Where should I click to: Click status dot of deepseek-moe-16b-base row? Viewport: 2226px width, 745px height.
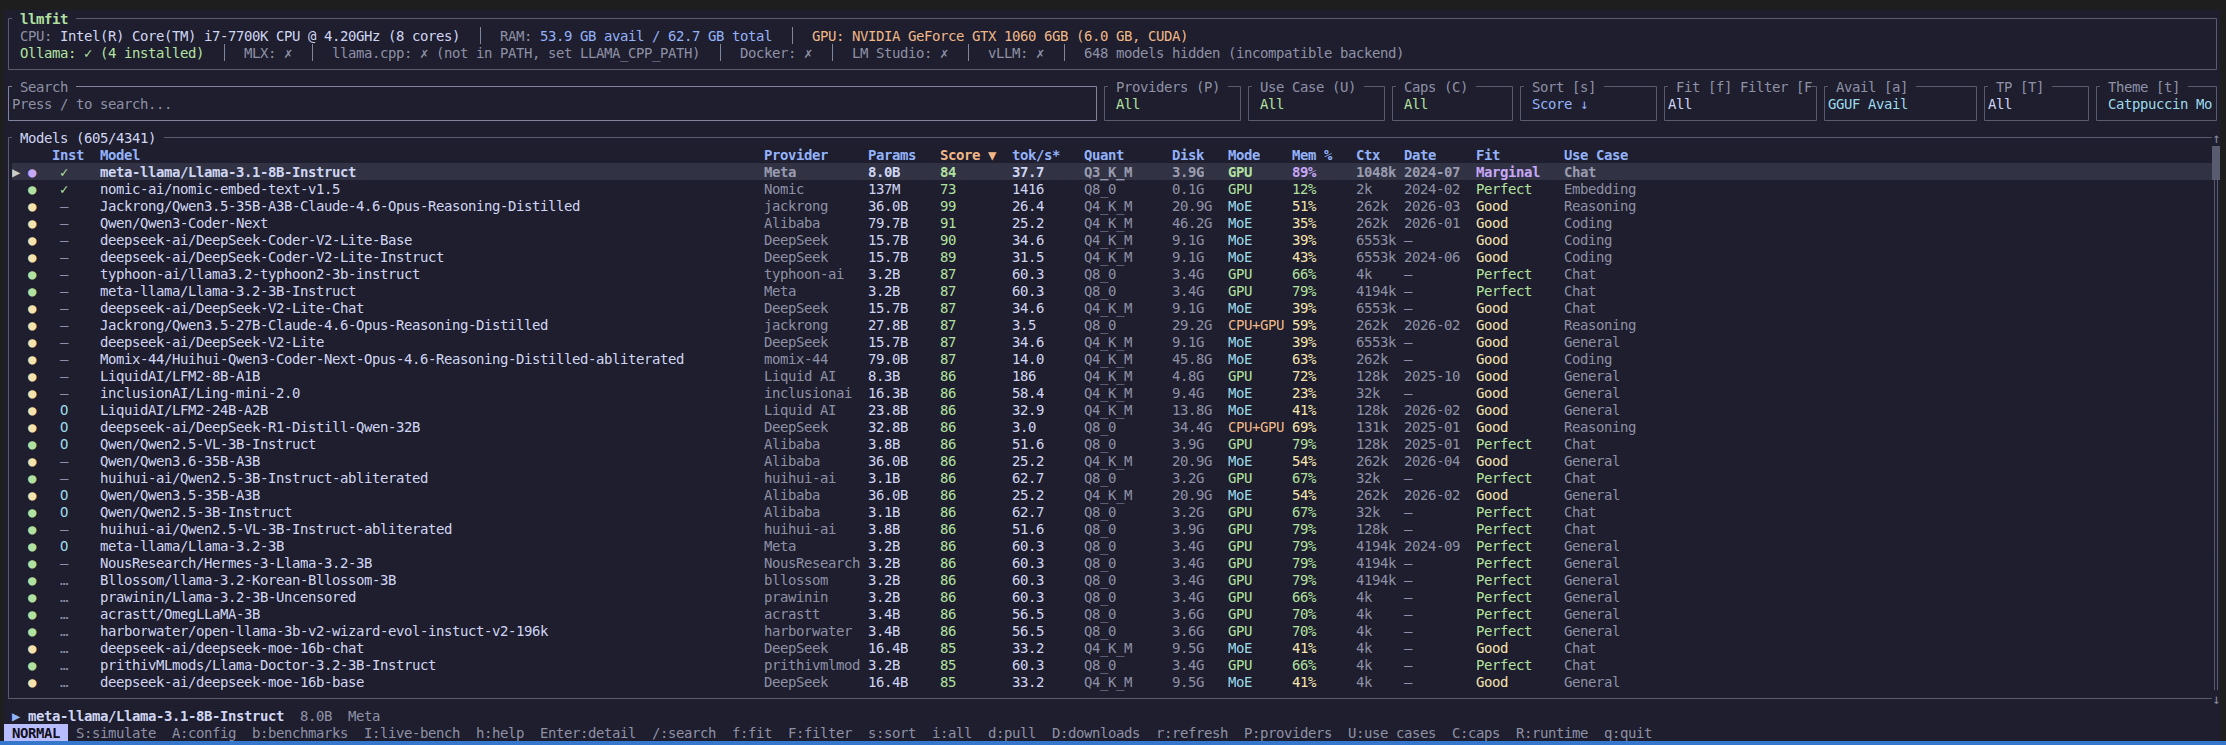32,683
